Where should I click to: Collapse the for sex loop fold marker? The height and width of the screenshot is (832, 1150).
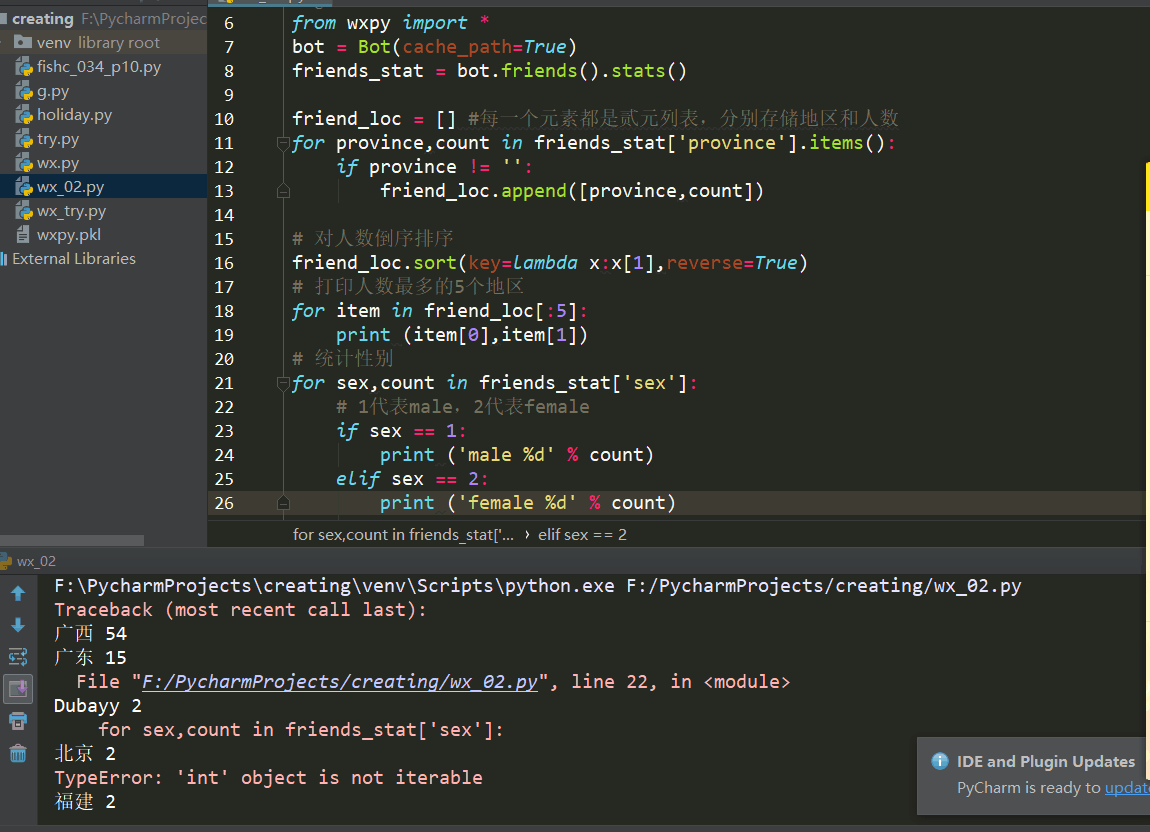coord(283,383)
